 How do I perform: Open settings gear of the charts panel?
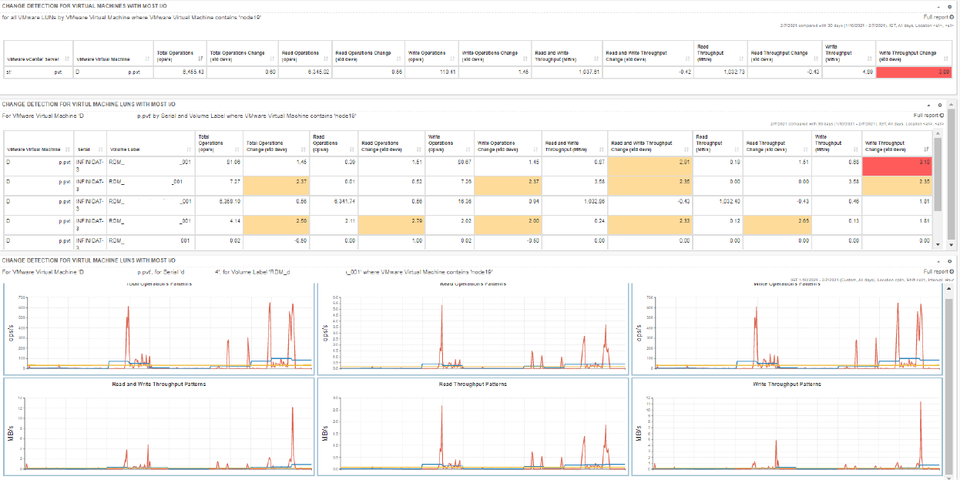[x=950, y=260]
